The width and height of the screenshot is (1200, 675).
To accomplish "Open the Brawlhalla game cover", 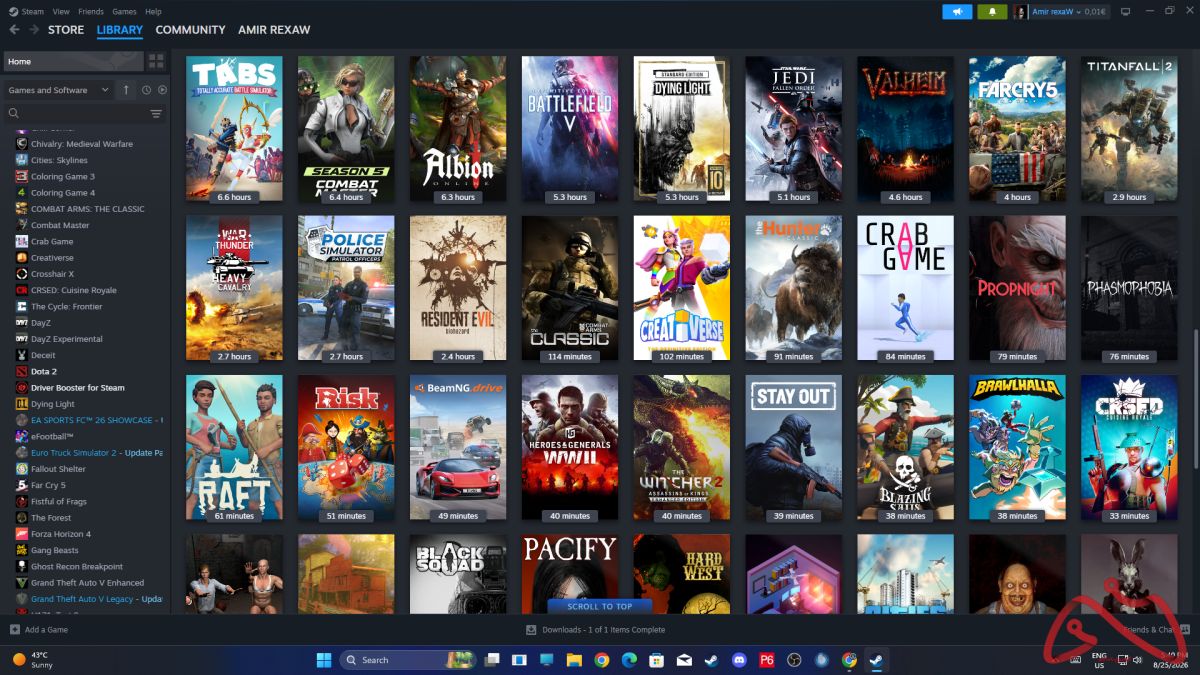I will 1017,448.
